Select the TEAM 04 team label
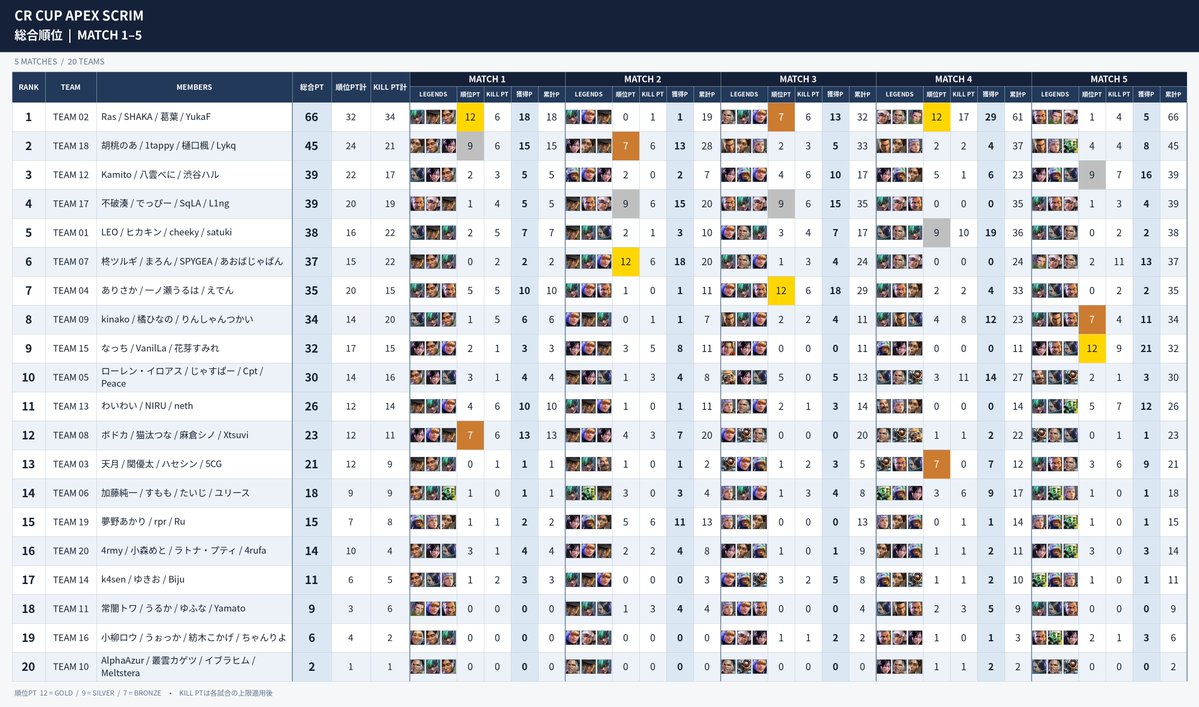 (70, 290)
